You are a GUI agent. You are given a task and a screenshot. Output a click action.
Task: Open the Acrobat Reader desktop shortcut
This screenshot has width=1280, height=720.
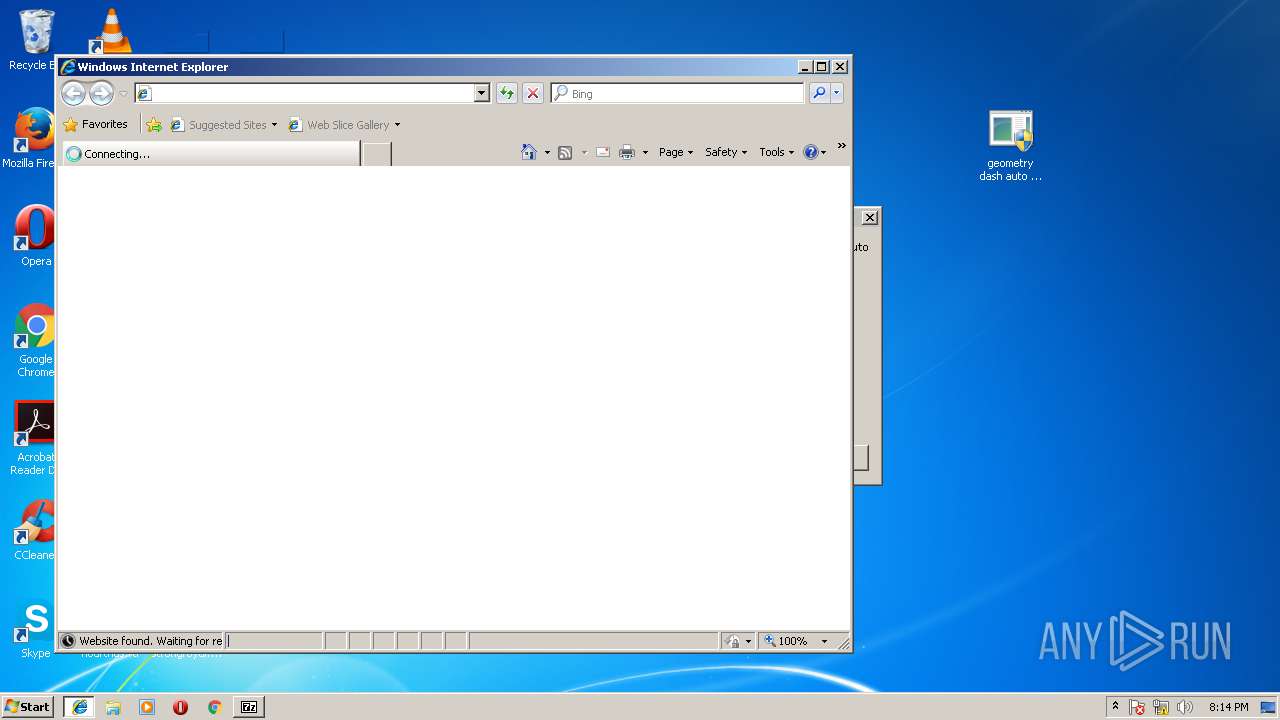point(34,438)
